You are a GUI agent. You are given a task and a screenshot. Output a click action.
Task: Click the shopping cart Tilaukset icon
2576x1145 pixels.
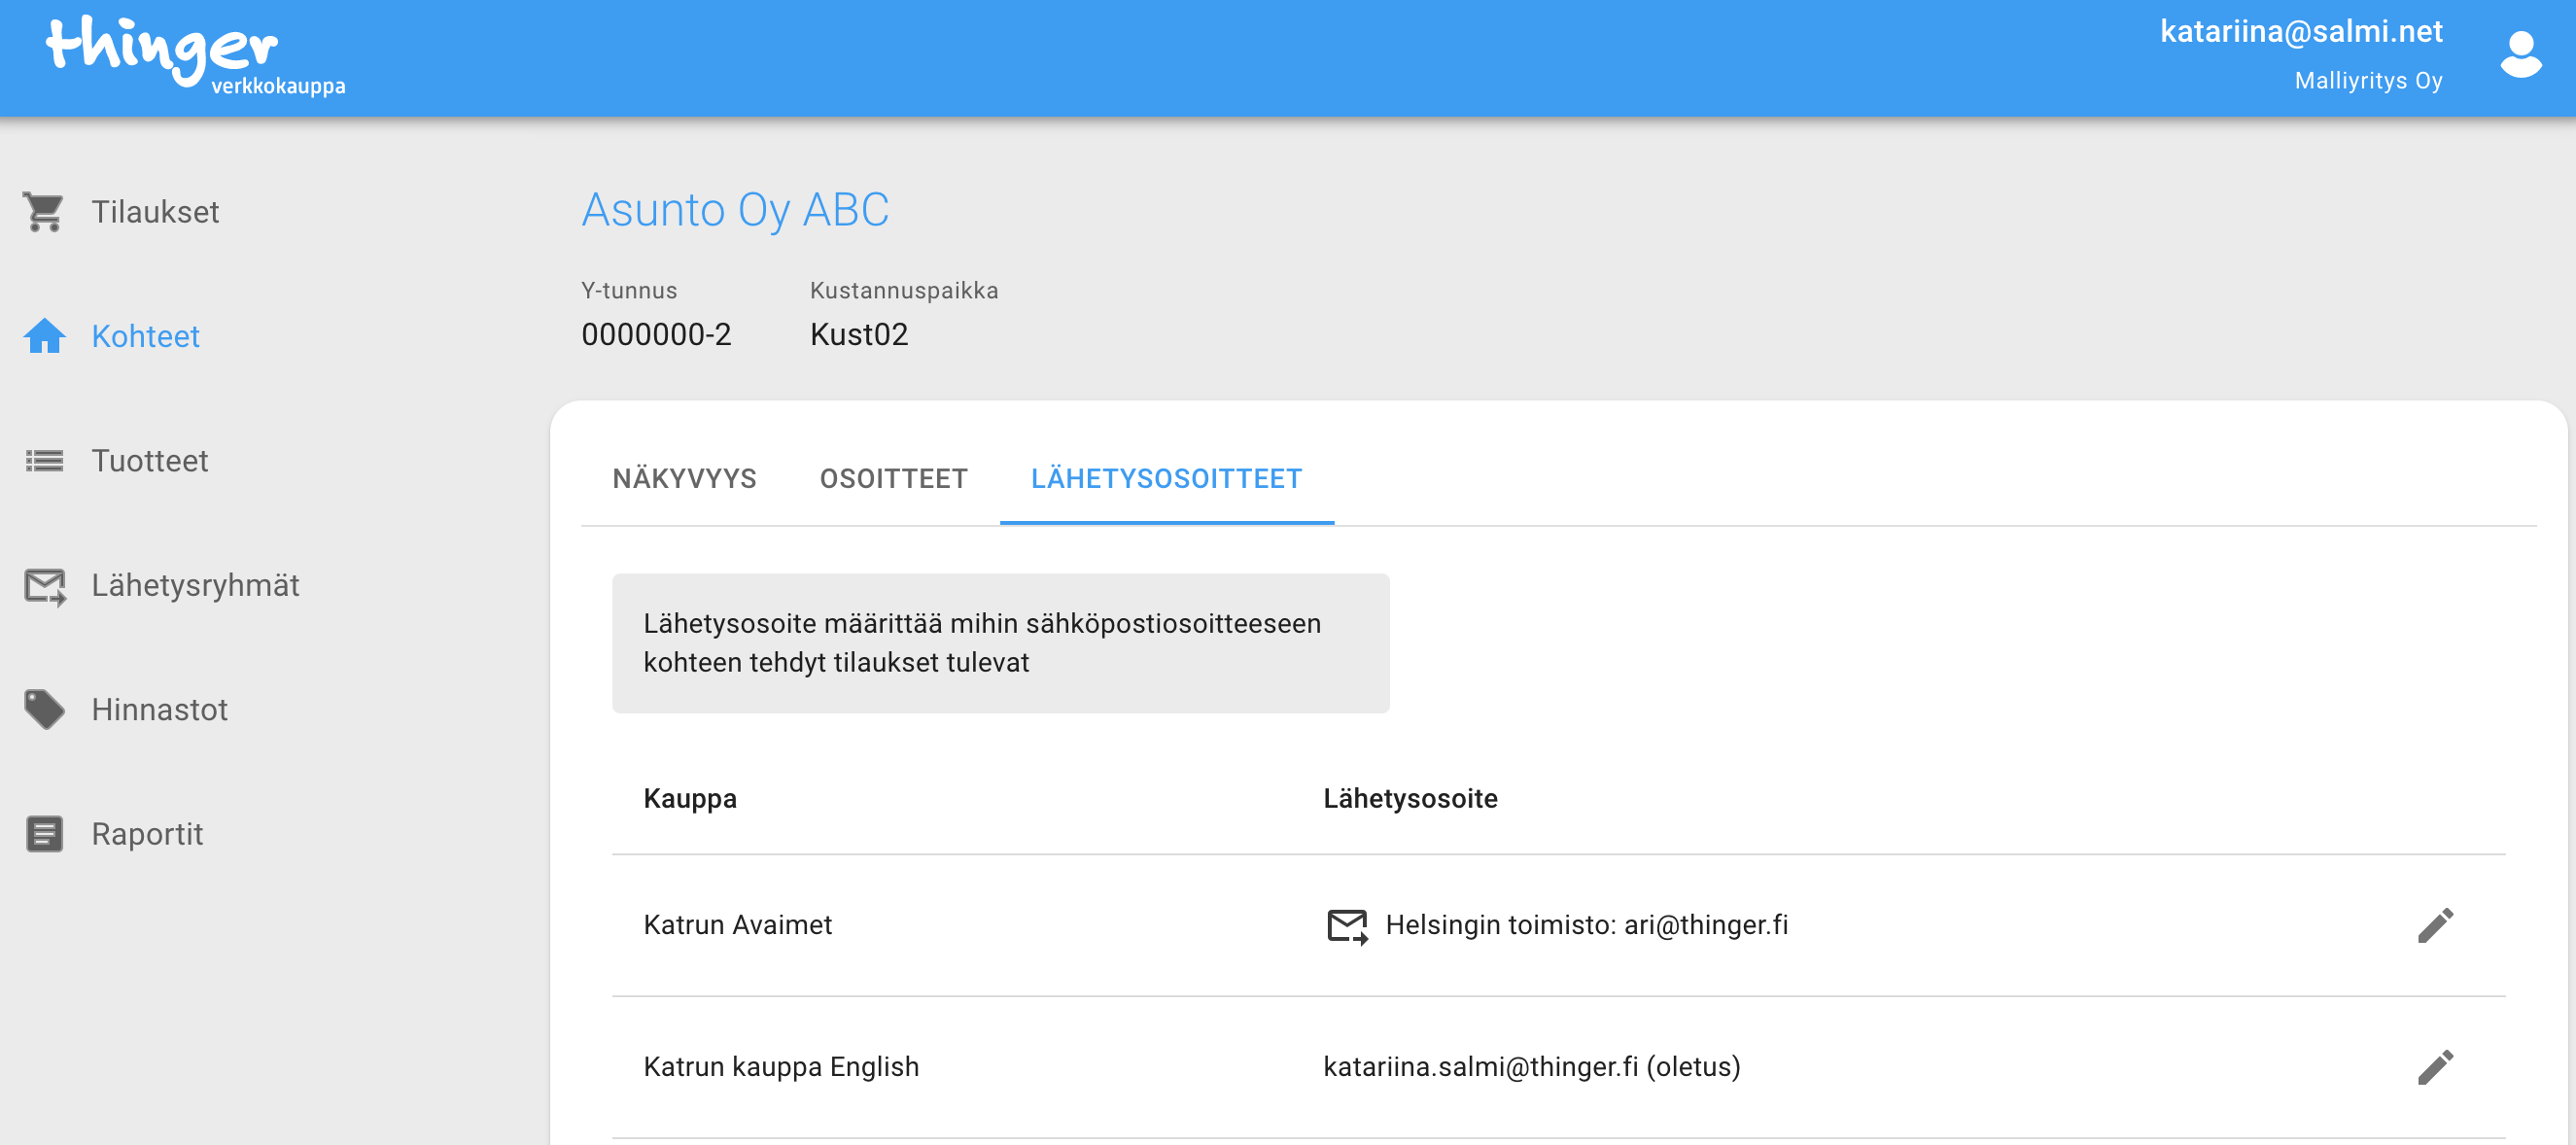[44, 212]
